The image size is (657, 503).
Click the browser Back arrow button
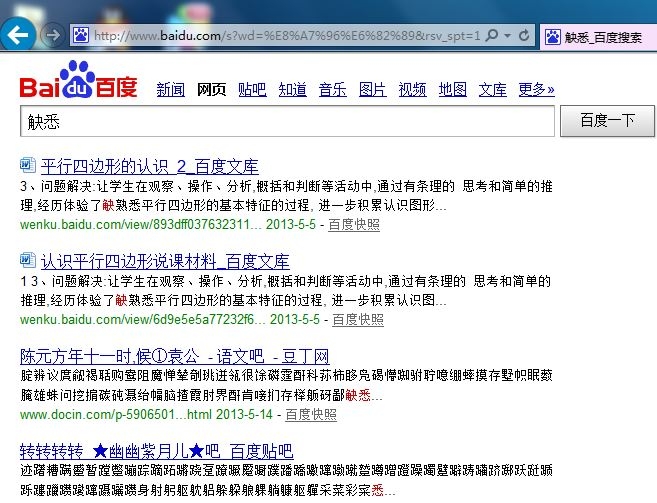17,35
